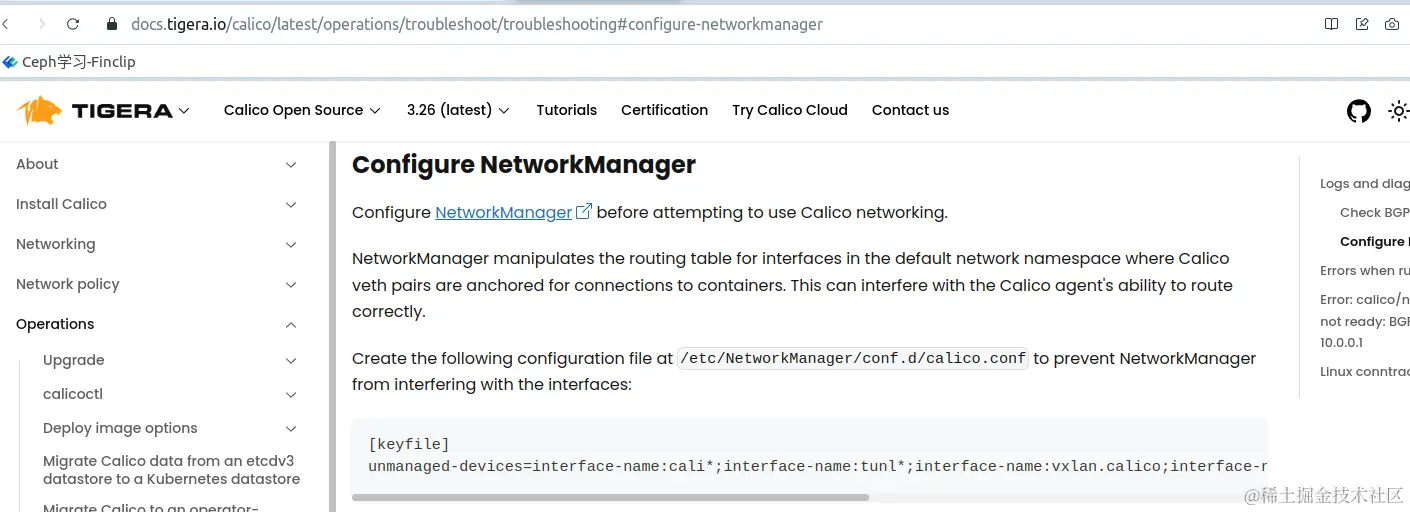The height and width of the screenshot is (512, 1410).
Task: Click the padlock site security icon
Action: [111, 24]
